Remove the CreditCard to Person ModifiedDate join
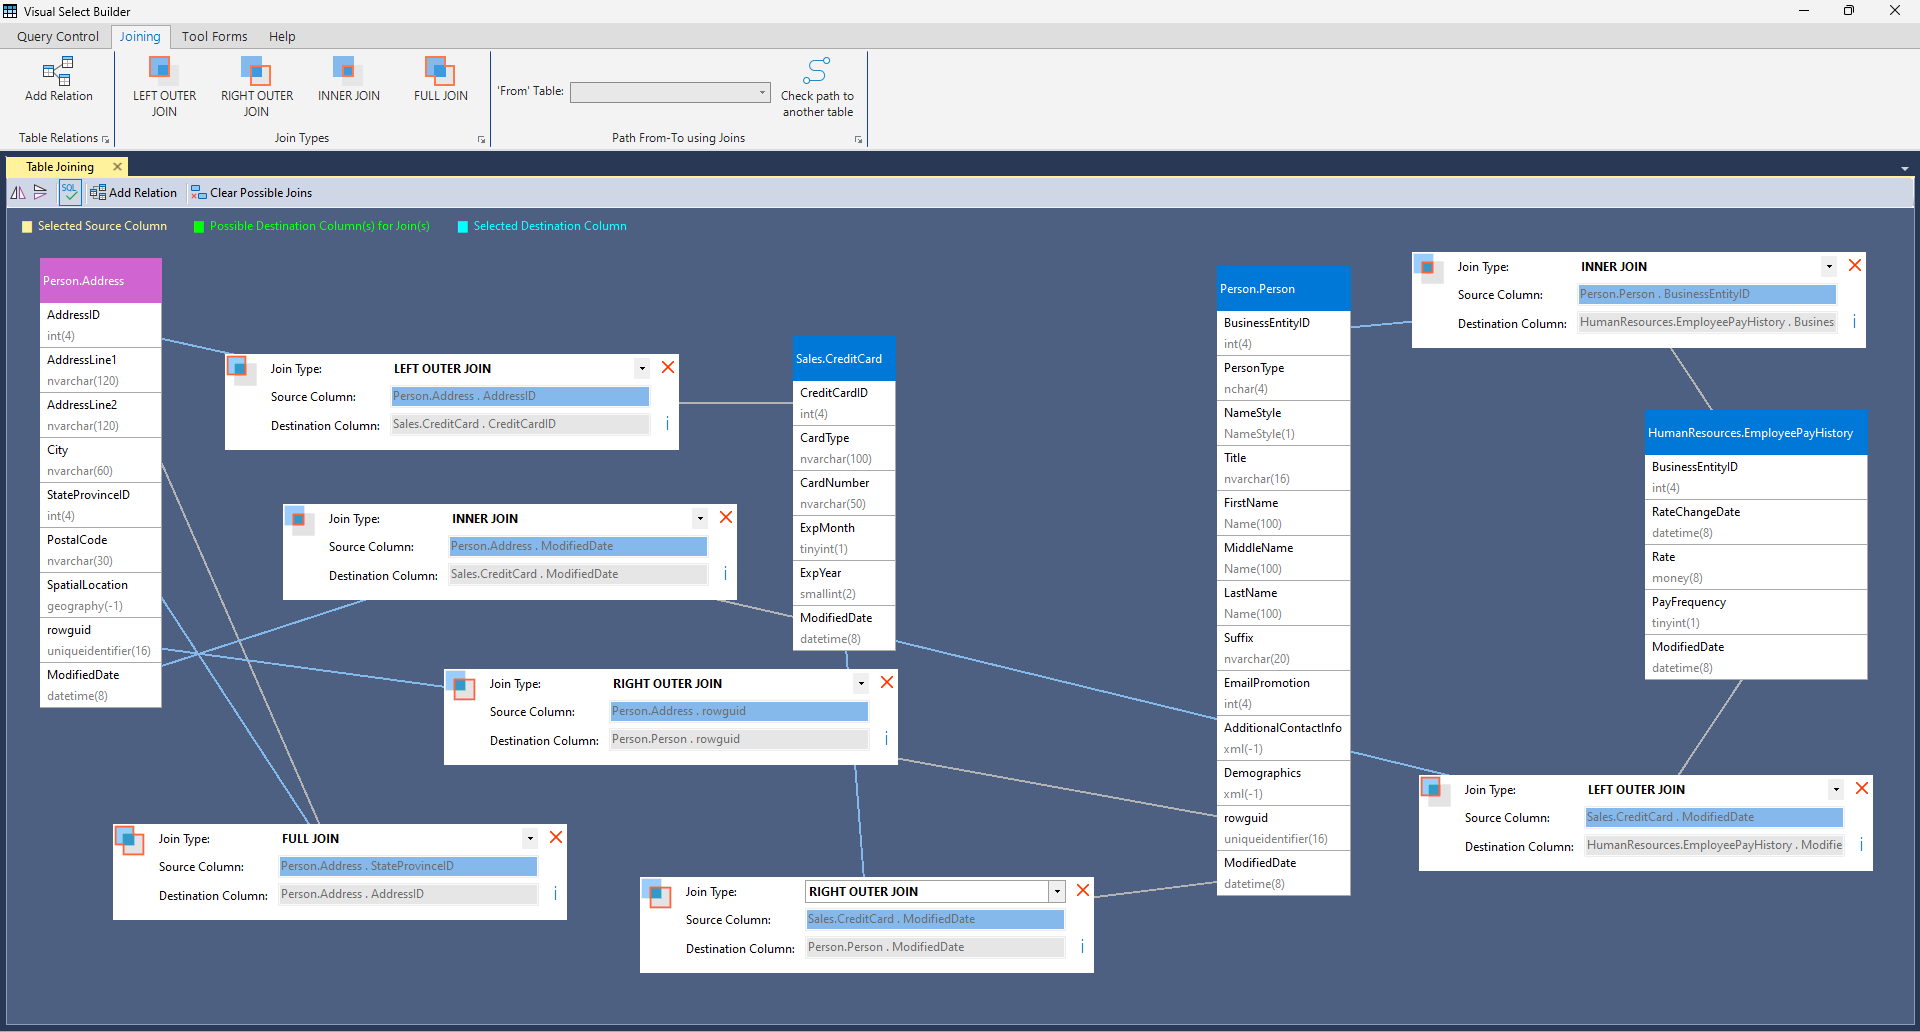 1083,890
